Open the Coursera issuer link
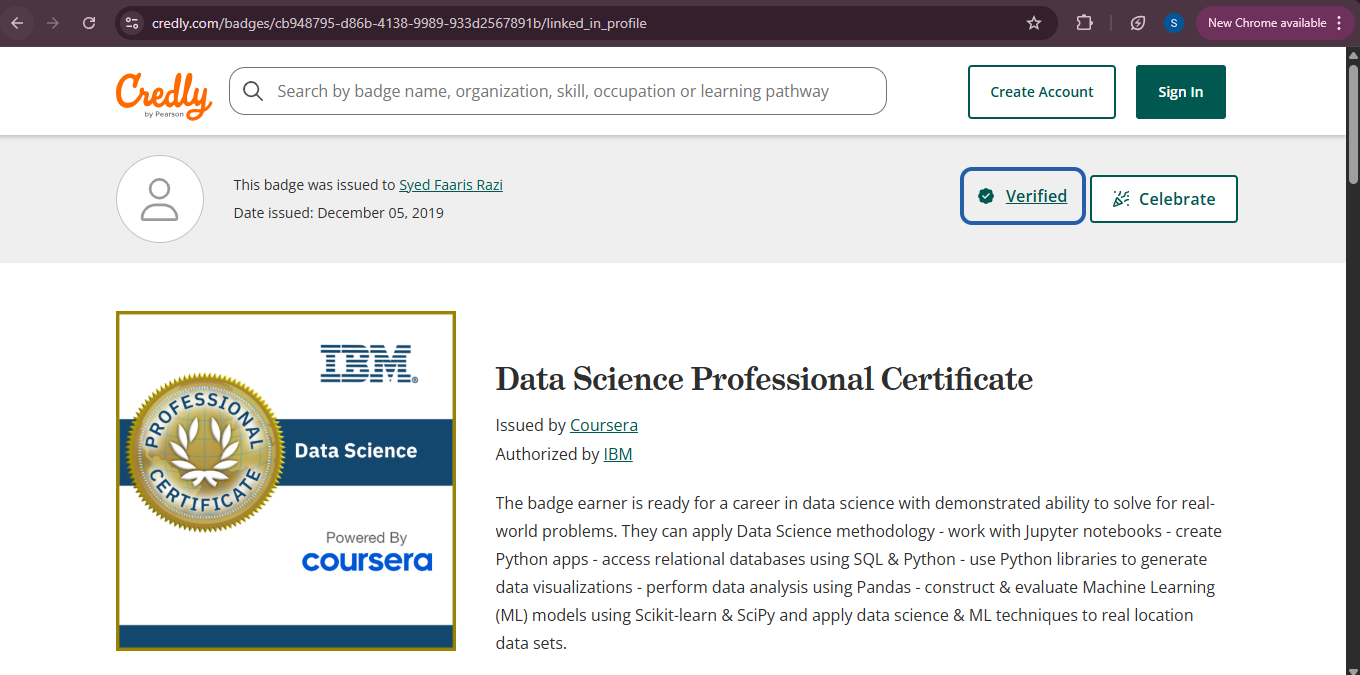This screenshot has height=675, width=1360. point(604,425)
